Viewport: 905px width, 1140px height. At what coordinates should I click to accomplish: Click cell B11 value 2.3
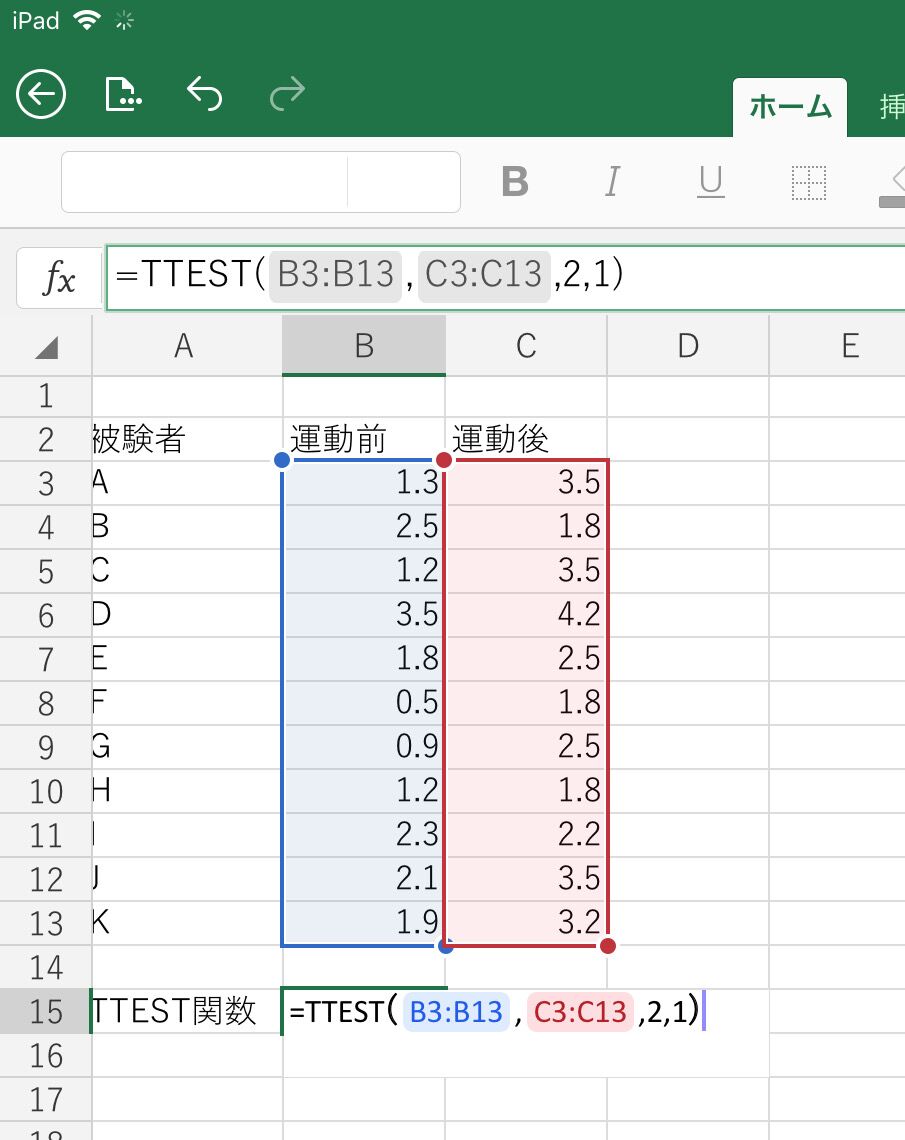[x=363, y=835]
